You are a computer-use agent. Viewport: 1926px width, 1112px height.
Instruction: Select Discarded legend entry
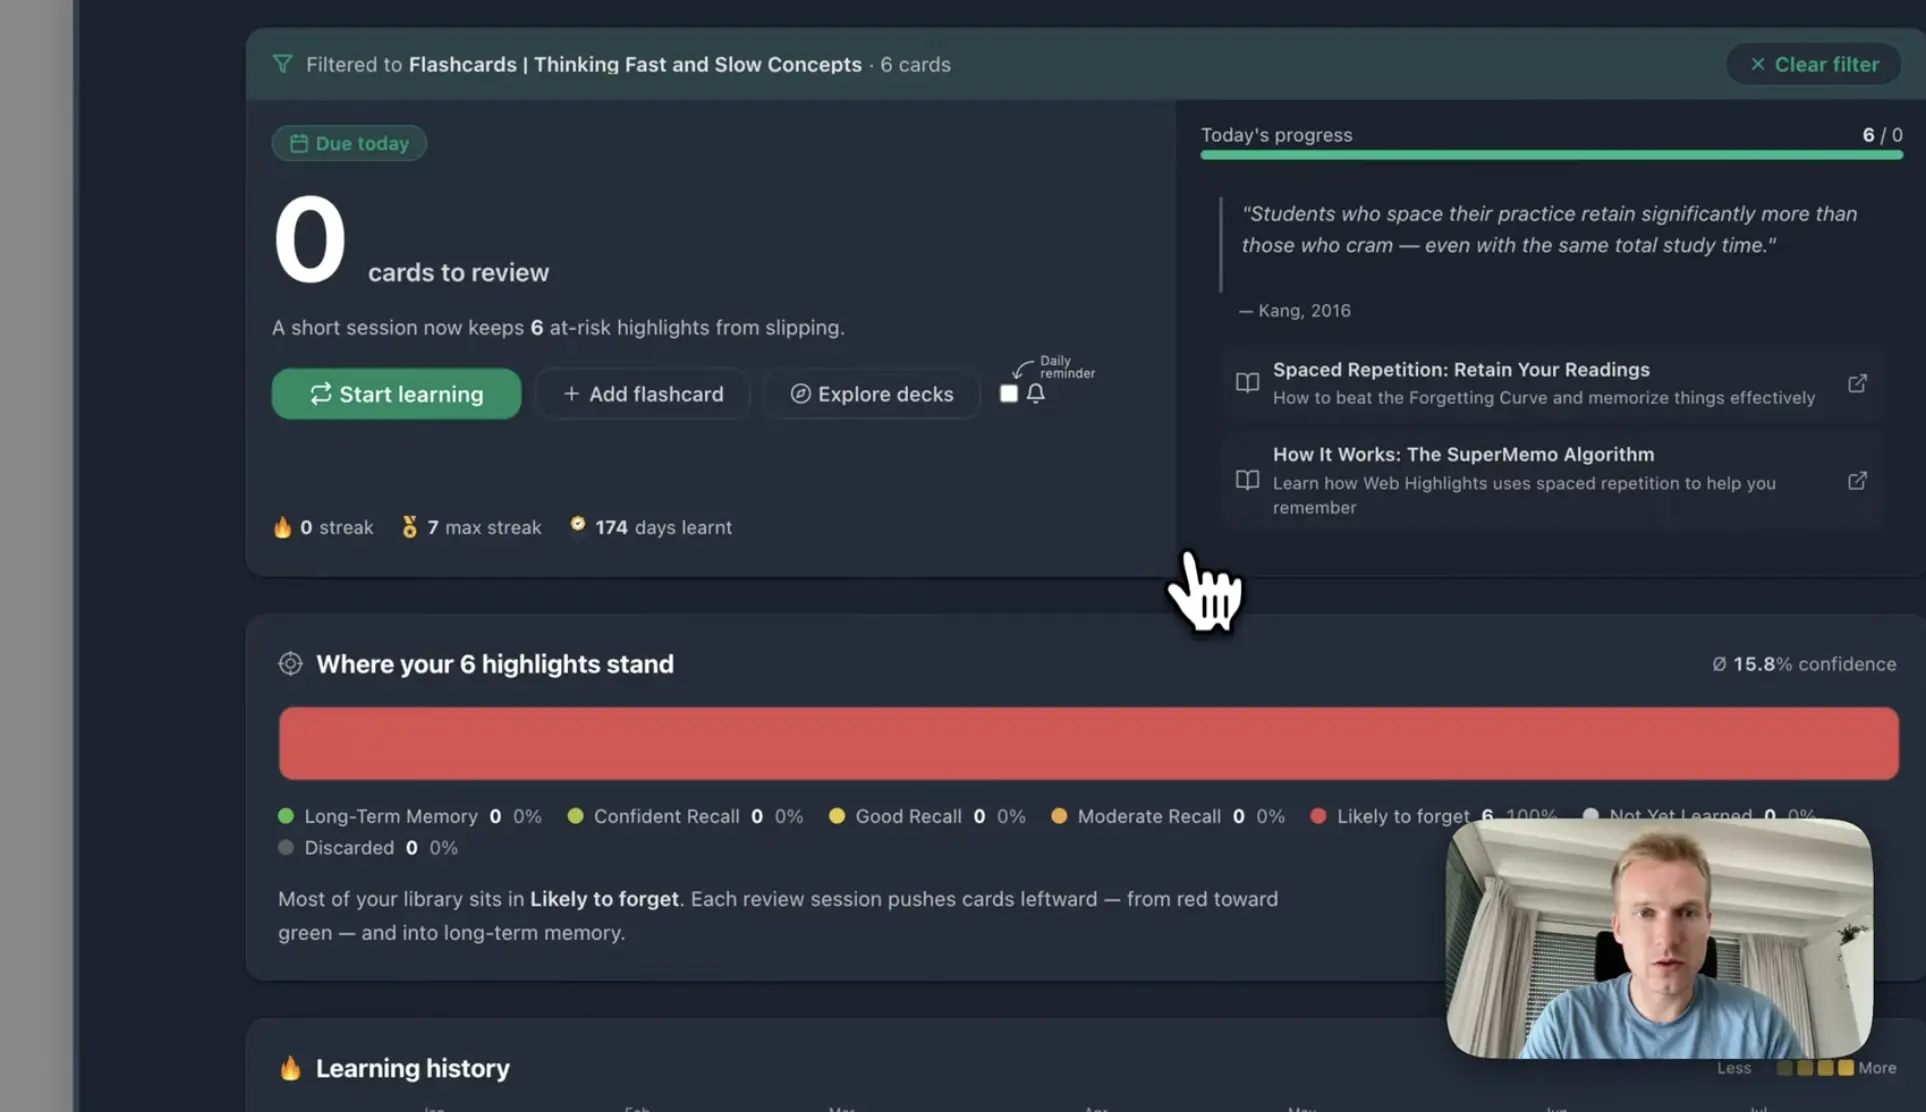click(368, 848)
